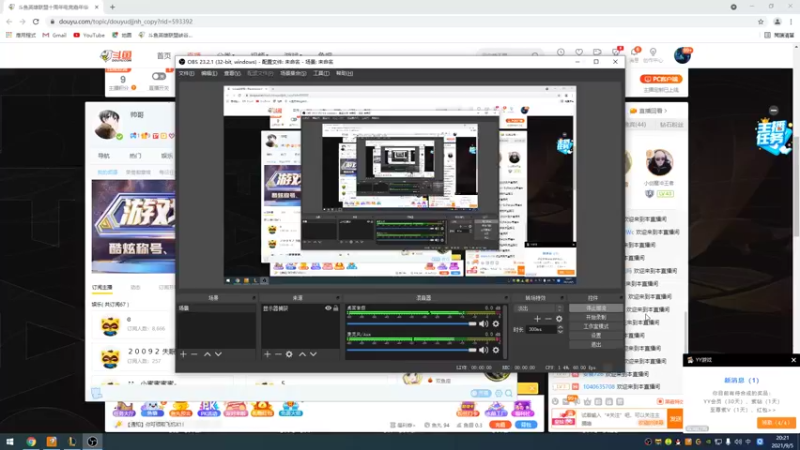Open Settings from OBS controls panel
Screen dimensions: 800x450
596,336
